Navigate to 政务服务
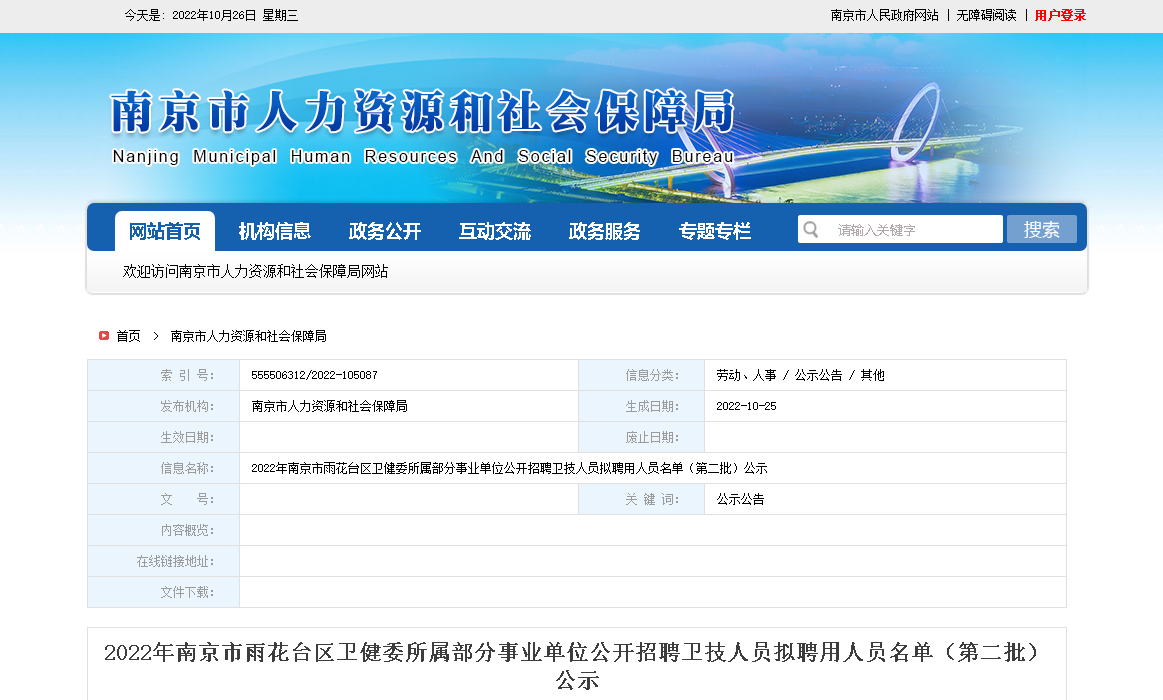This screenshot has height=700, width=1163. click(x=605, y=231)
